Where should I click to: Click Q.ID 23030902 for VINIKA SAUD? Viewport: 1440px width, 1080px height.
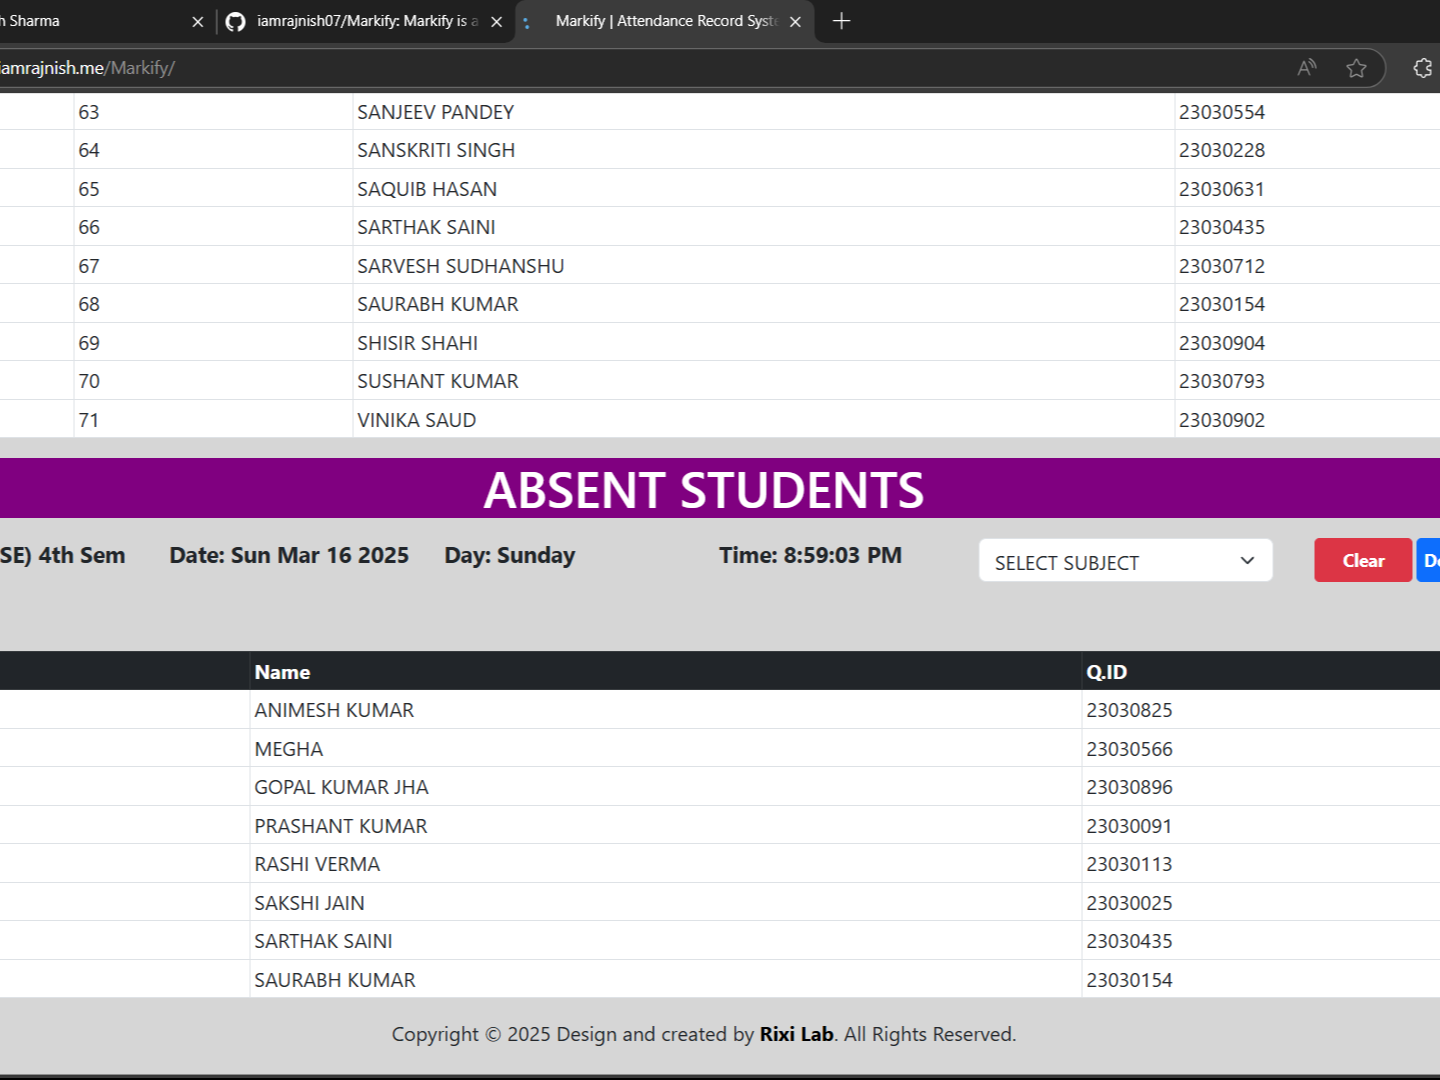tap(1221, 420)
